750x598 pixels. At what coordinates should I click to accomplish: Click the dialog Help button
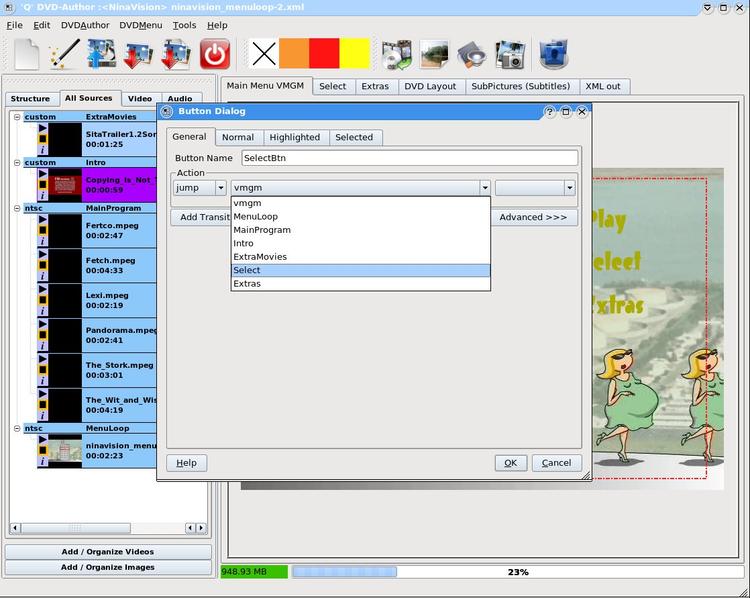(x=187, y=463)
